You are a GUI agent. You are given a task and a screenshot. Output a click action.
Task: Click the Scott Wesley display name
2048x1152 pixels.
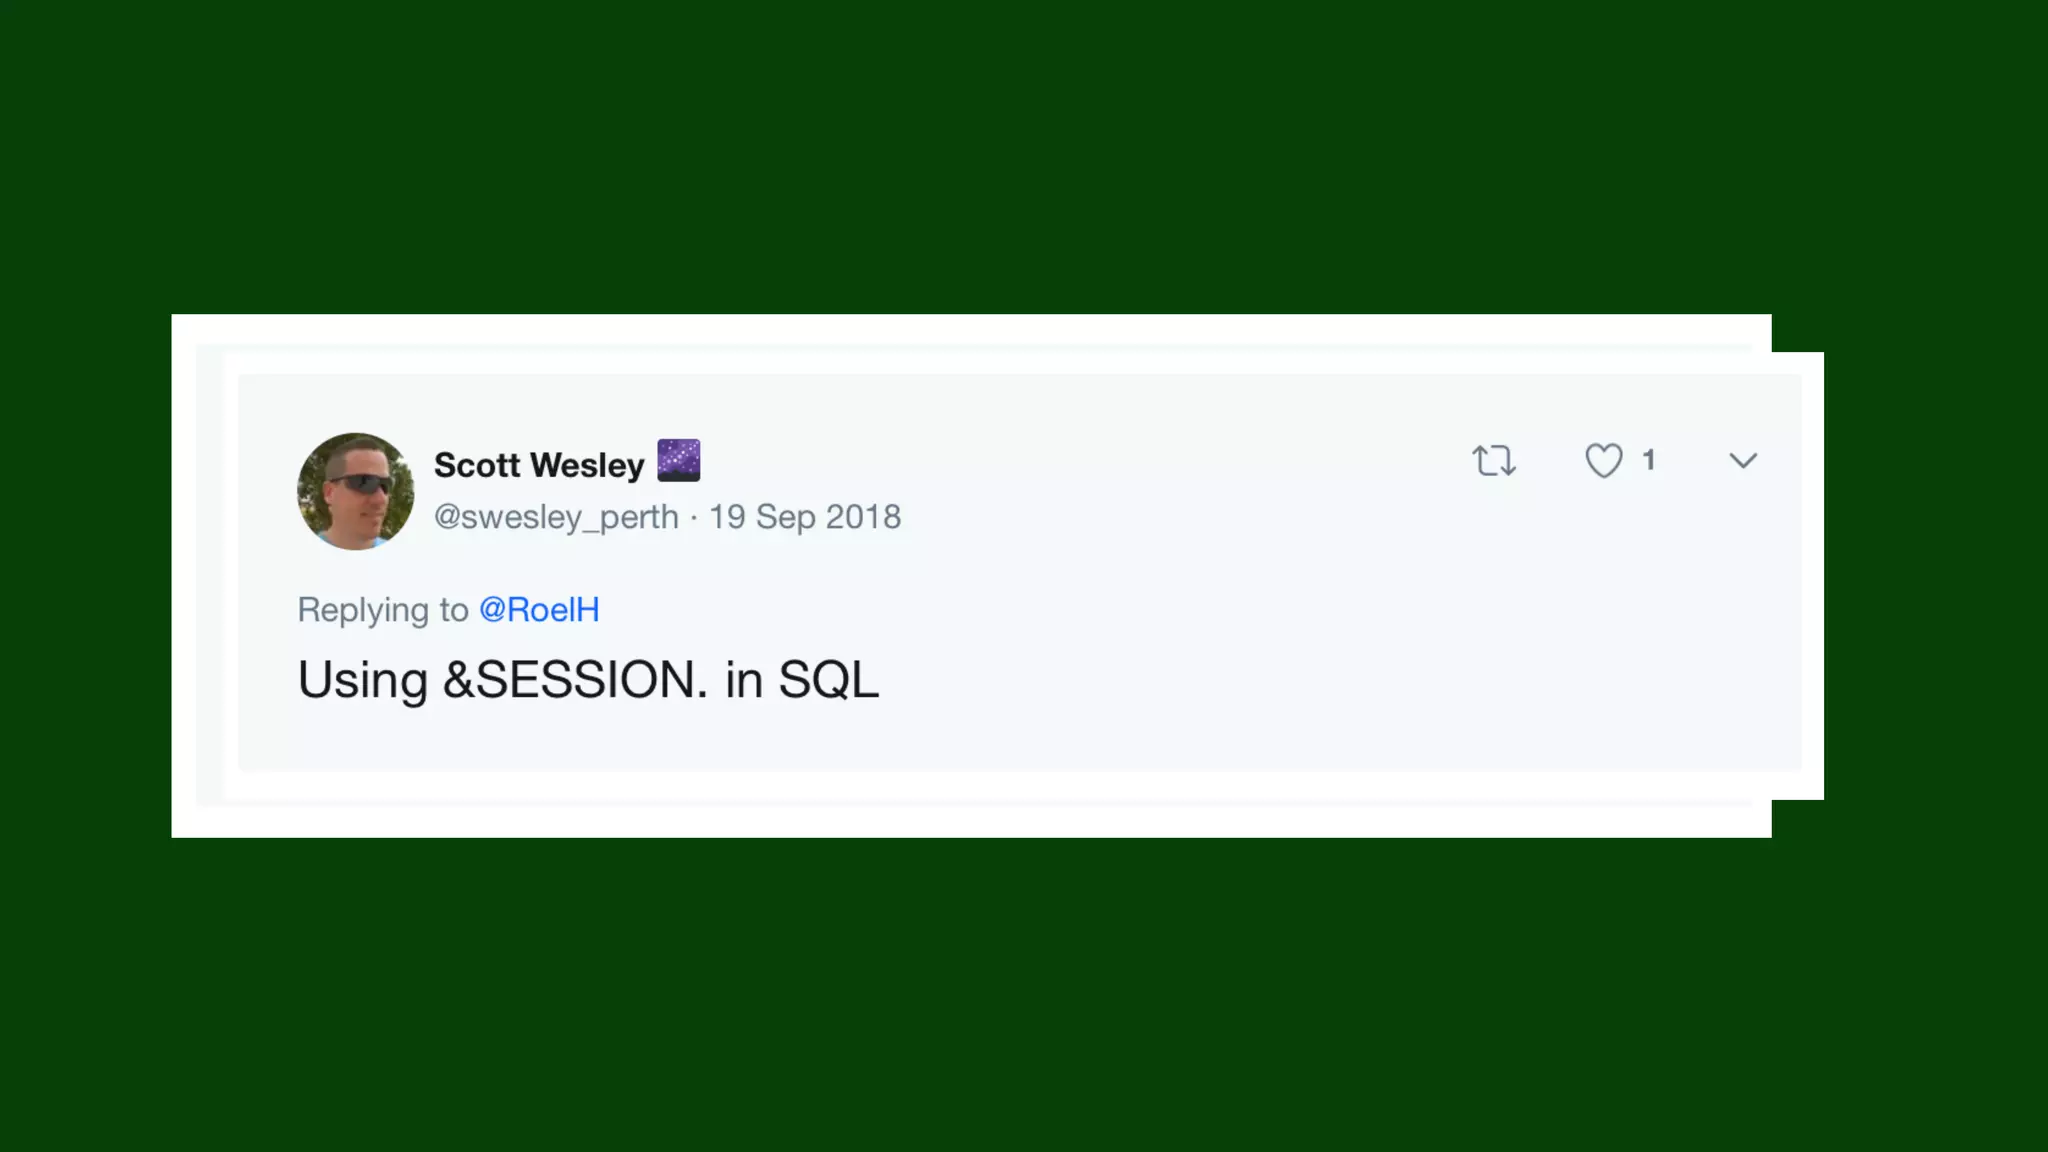[539, 465]
